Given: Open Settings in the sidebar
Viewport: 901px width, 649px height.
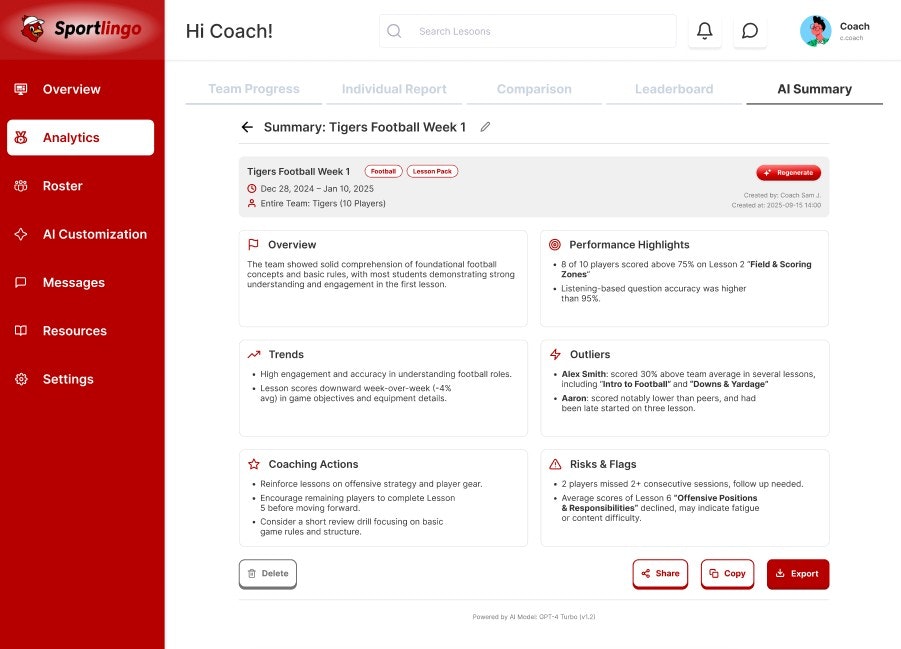Looking at the screenshot, I should [x=80, y=379].
